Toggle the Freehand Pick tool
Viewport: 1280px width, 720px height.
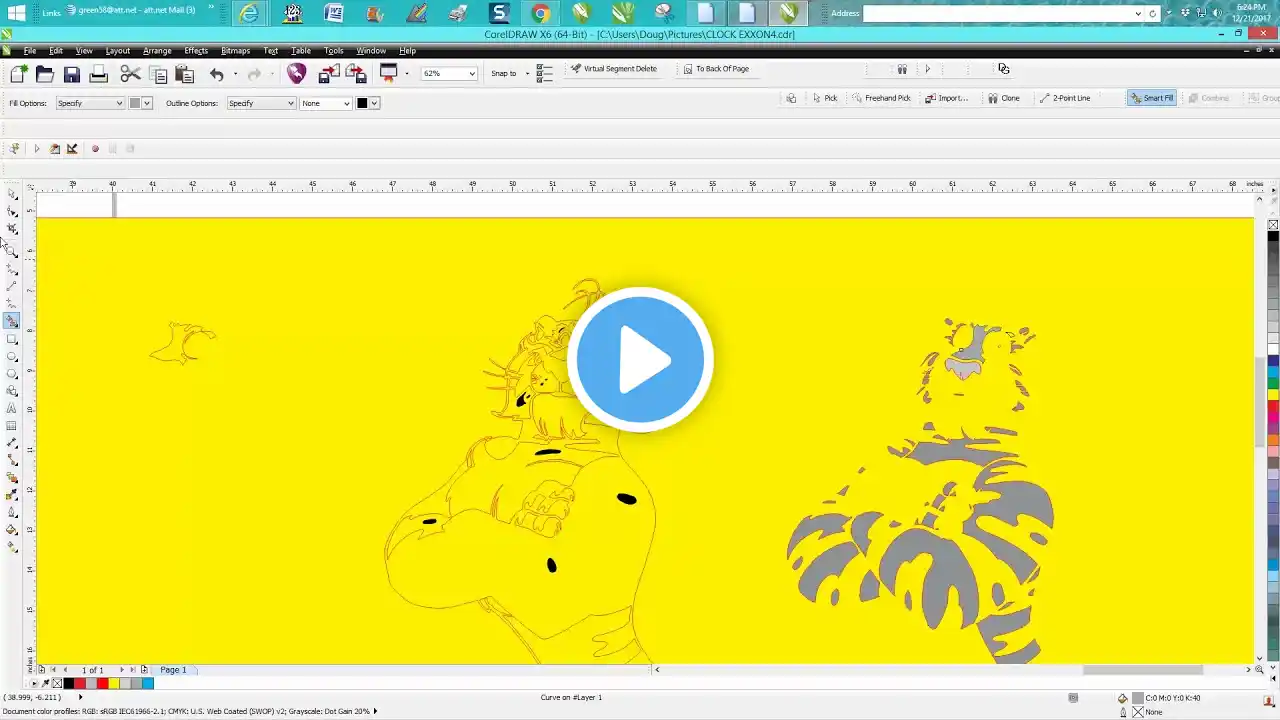click(881, 98)
